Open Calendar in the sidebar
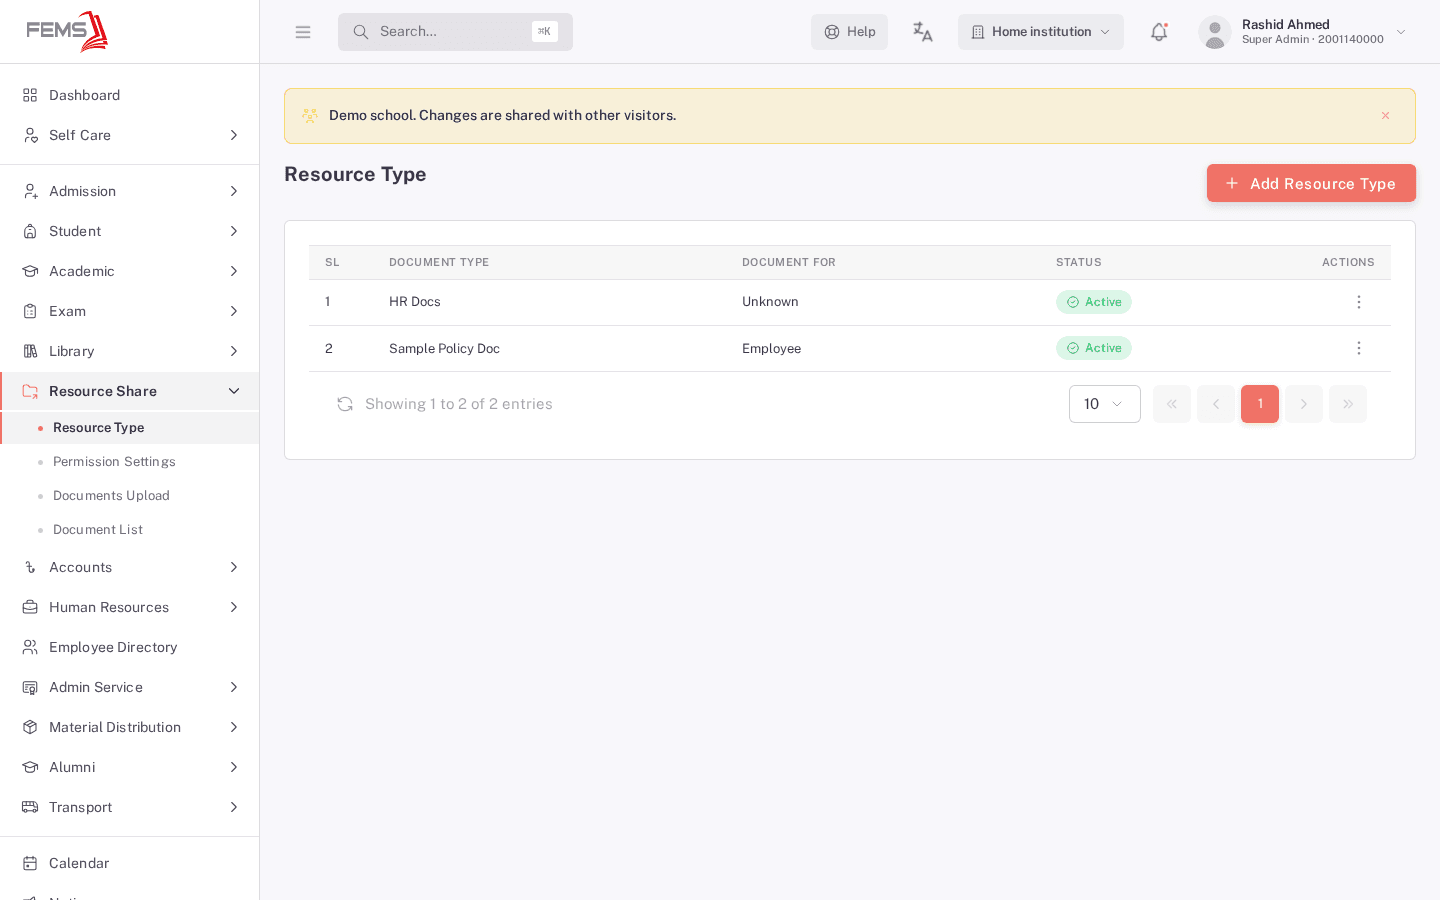The height and width of the screenshot is (900, 1440). tap(130, 863)
